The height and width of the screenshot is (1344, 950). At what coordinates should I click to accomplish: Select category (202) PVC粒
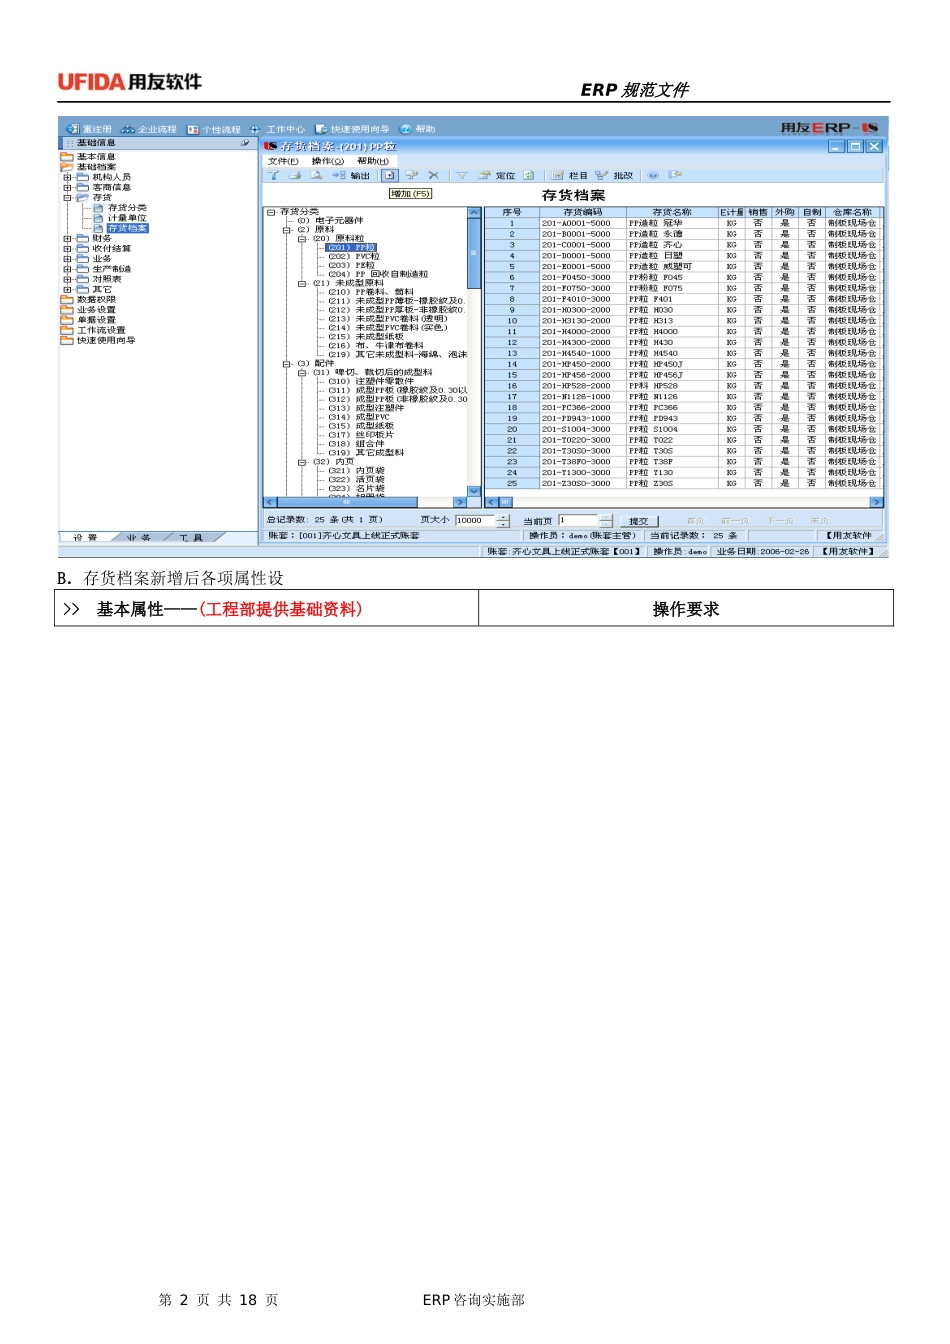coord(354,256)
